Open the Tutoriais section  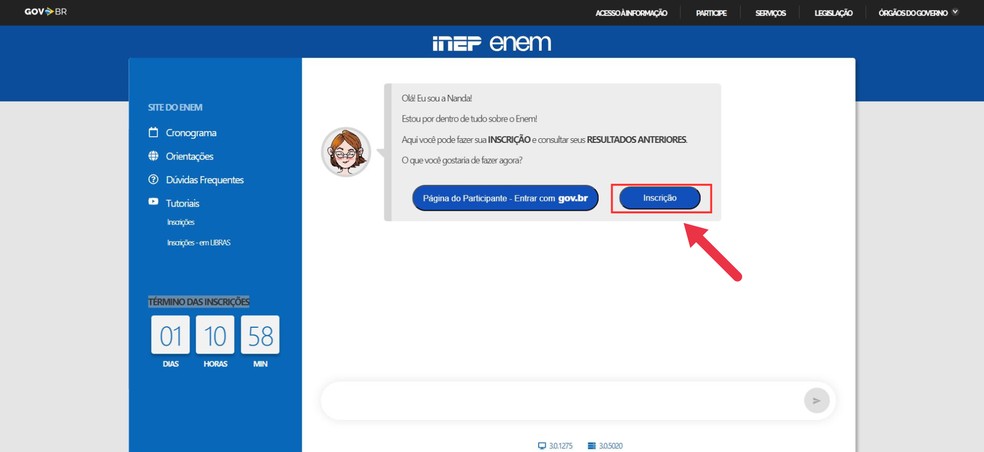[x=183, y=203]
